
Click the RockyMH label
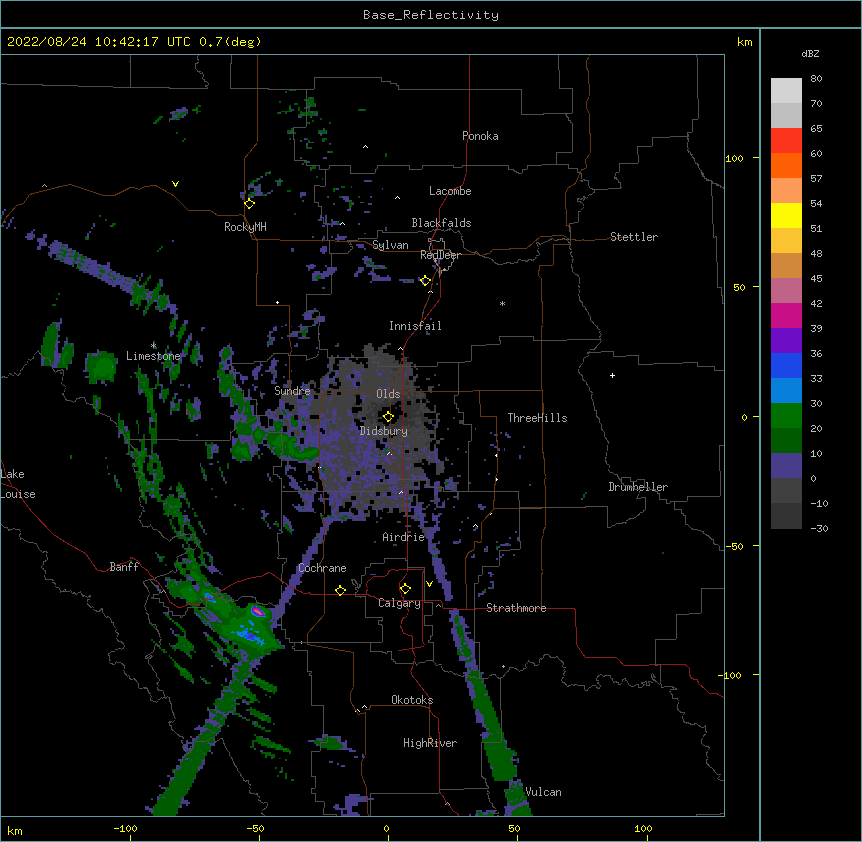pos(245,227)
